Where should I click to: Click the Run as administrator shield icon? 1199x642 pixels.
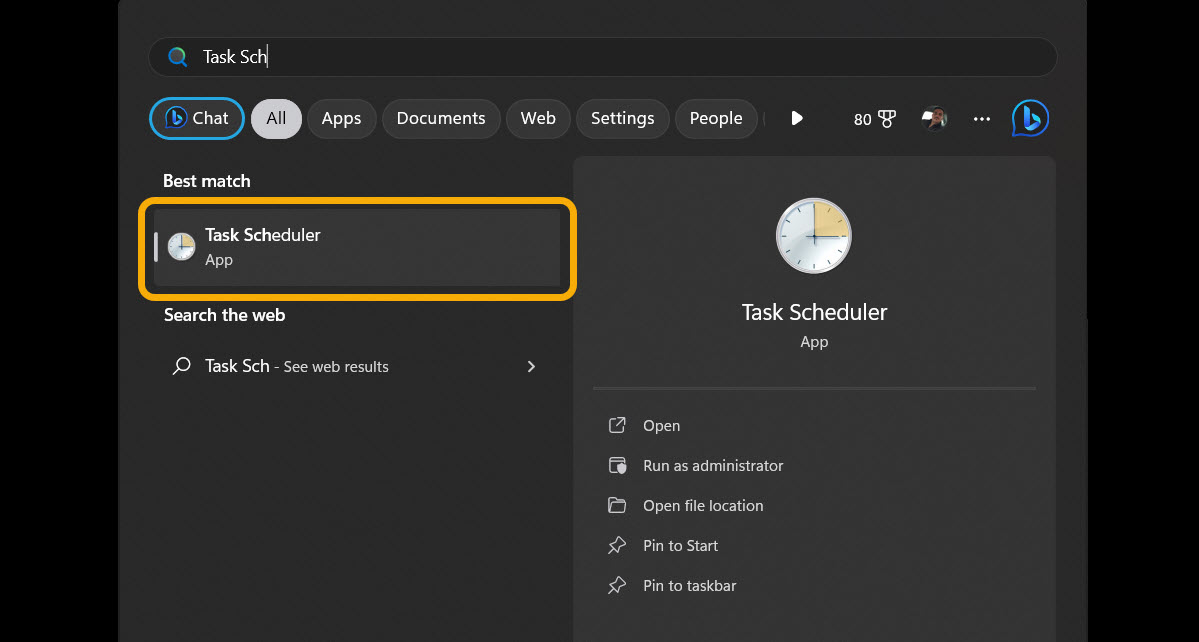pos(618,465)
